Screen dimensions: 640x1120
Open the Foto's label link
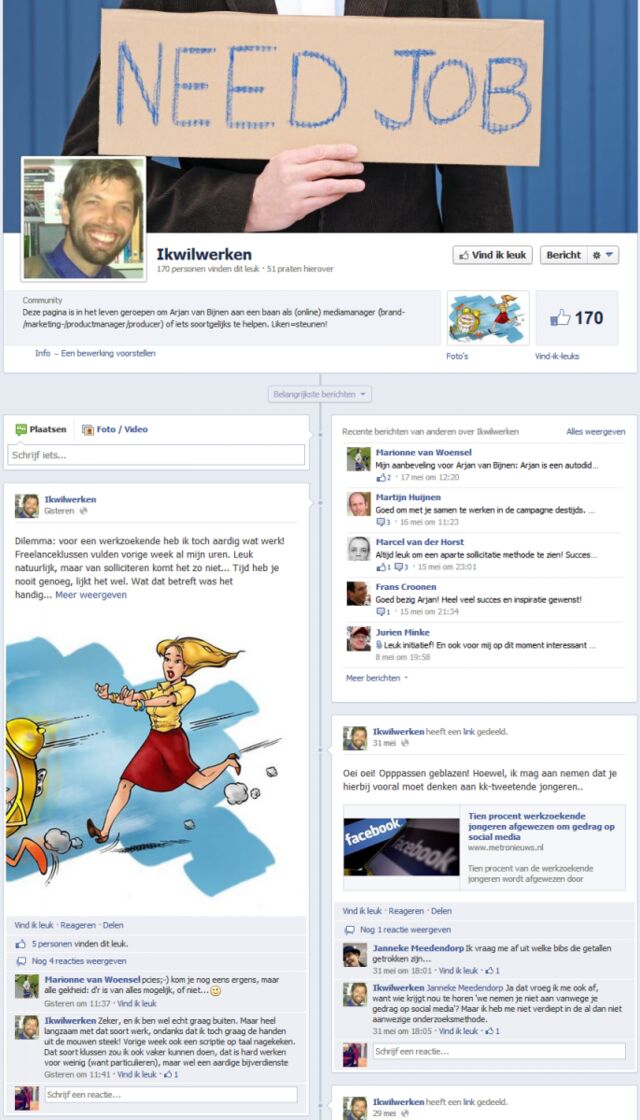coord(457,356)
